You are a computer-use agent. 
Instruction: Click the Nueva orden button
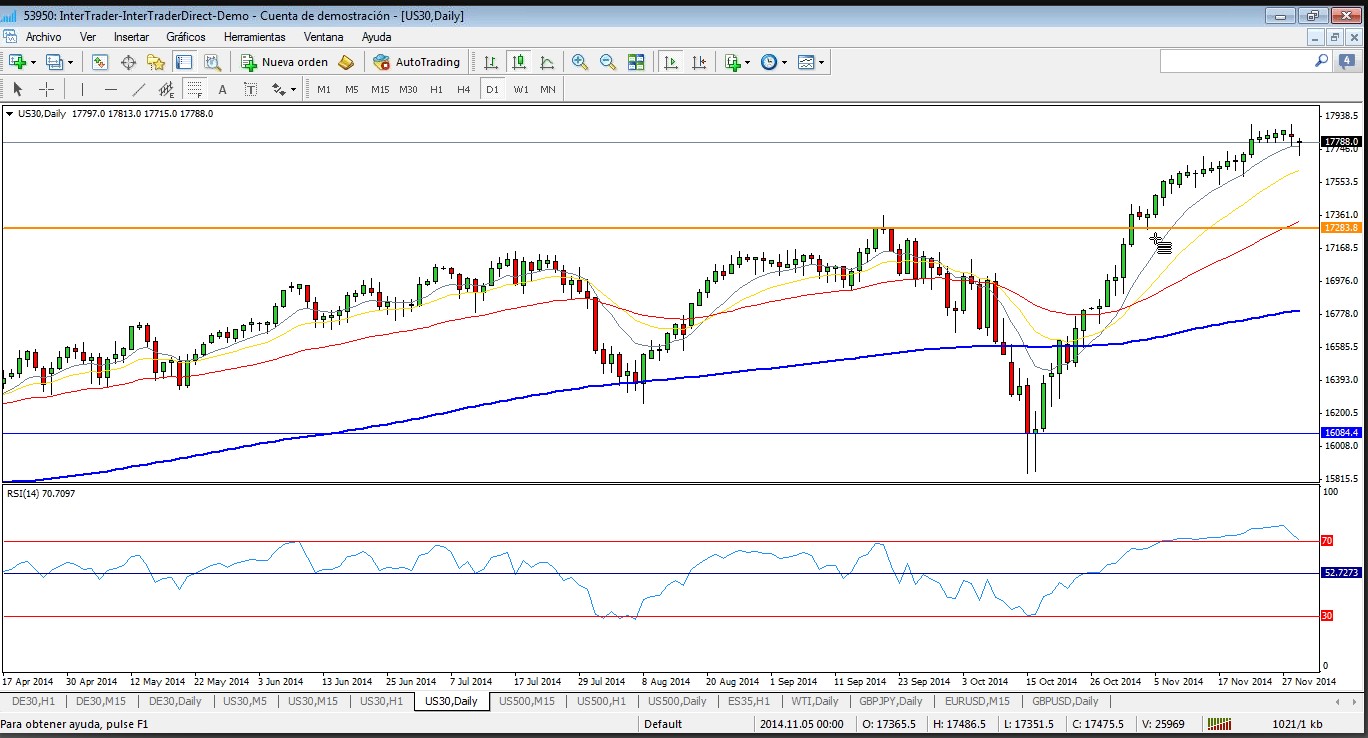point(285,62)
